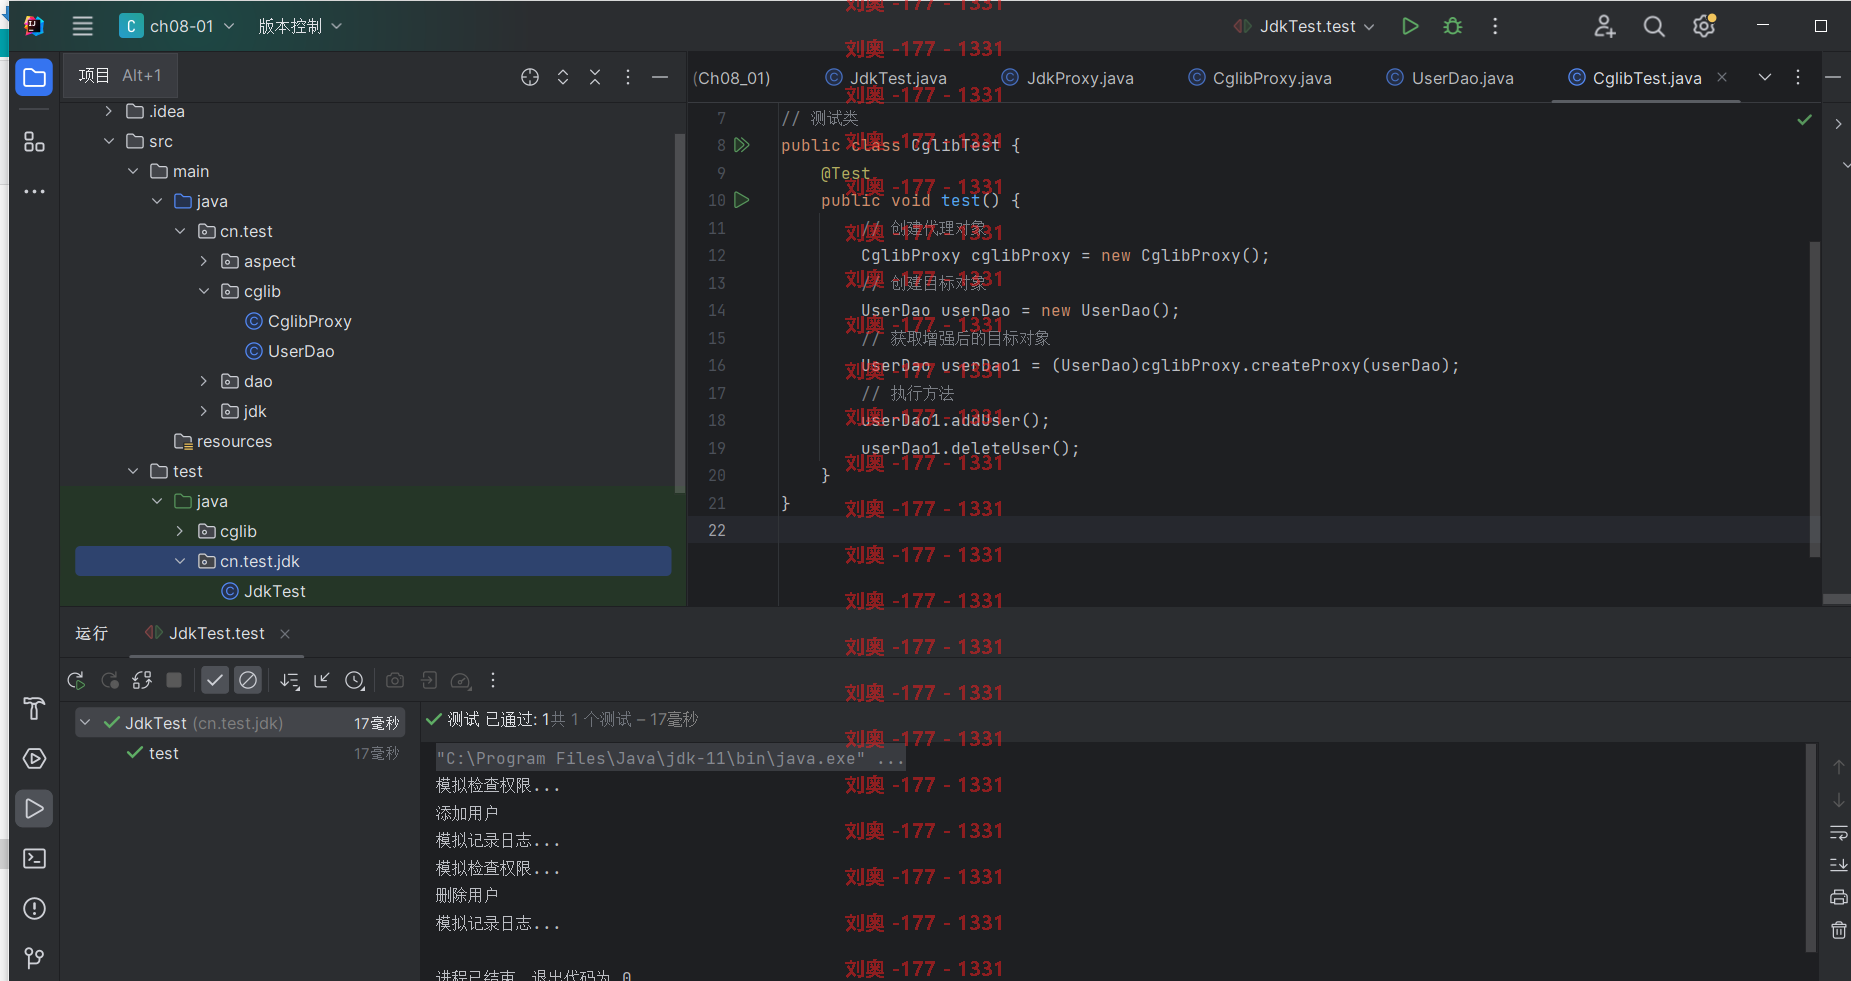The height and width of the screenshot is (981, 1851).
Task: Collapse the src folder
Action: [x=109, y=141]
